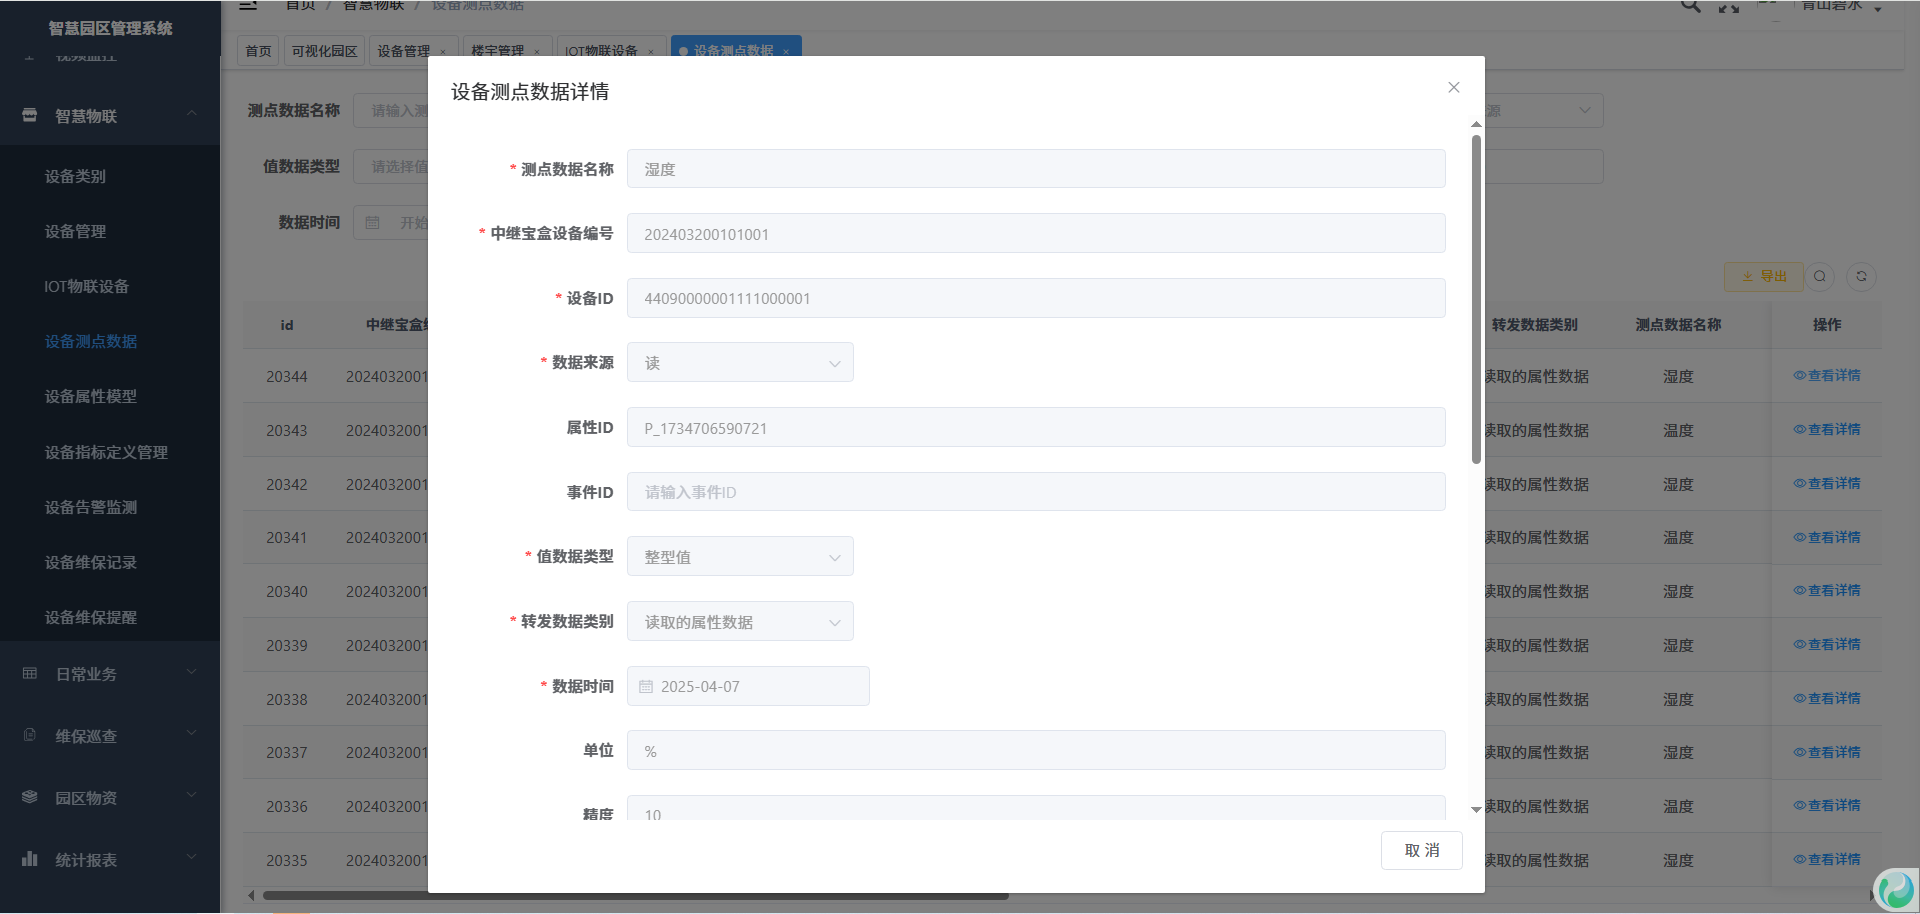Viewport: 1920px width, 914px height.
Task: Open the 值数据类型 dropdown showing 整型值
Action: pos(740,557)
